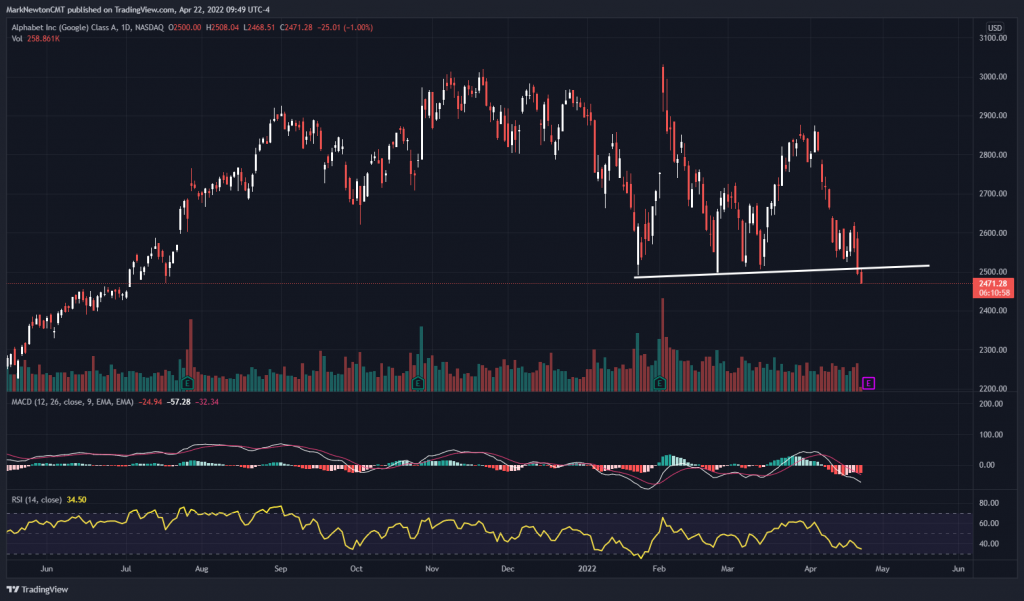1024x601 pixels.
Task: Click the 2022 label on the time axis
Action: point(585,567)
